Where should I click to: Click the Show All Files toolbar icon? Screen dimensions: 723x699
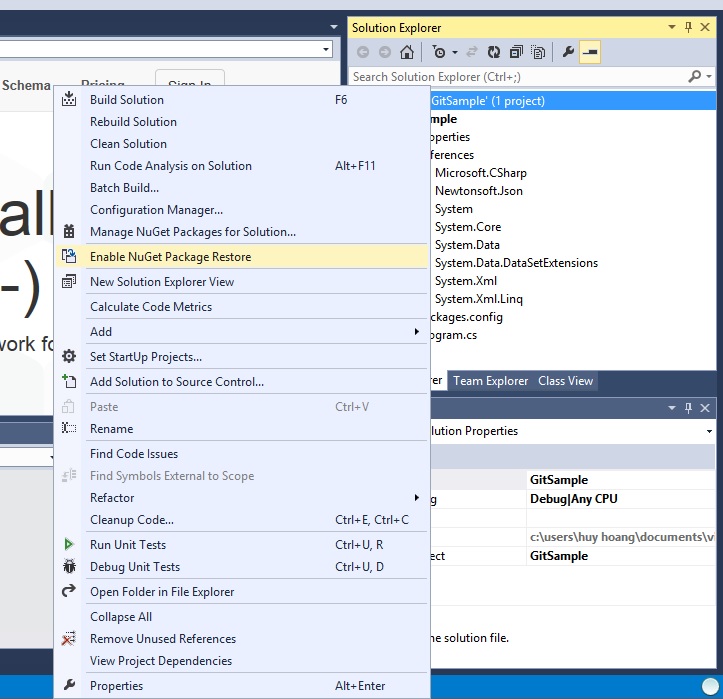pyautogui.click(x=539, y=52)
